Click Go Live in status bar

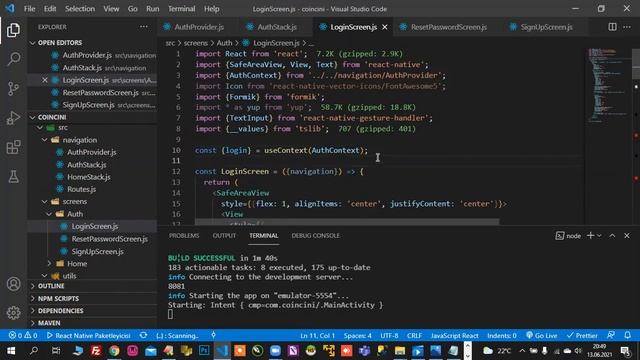point(542,336)
